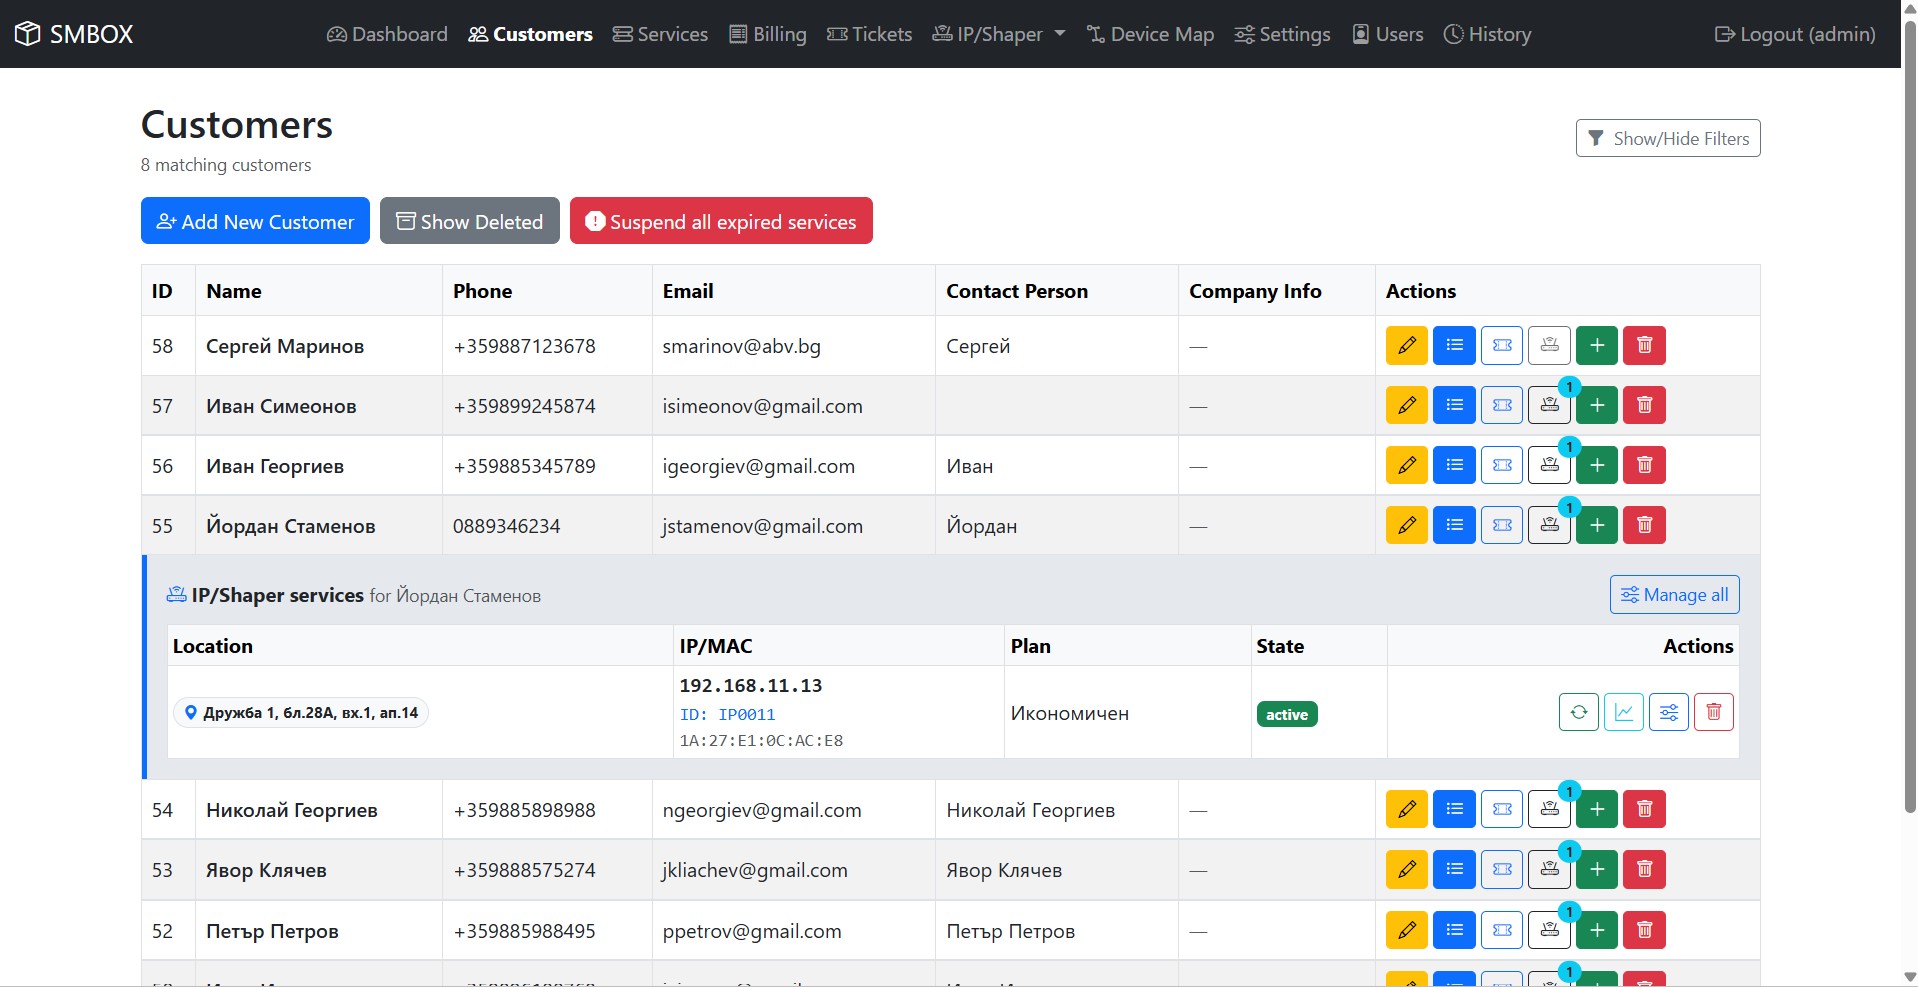The image size is (1918, 987).
Task: Click location badge Дружба 1, бл.28А
Action: 300,712
